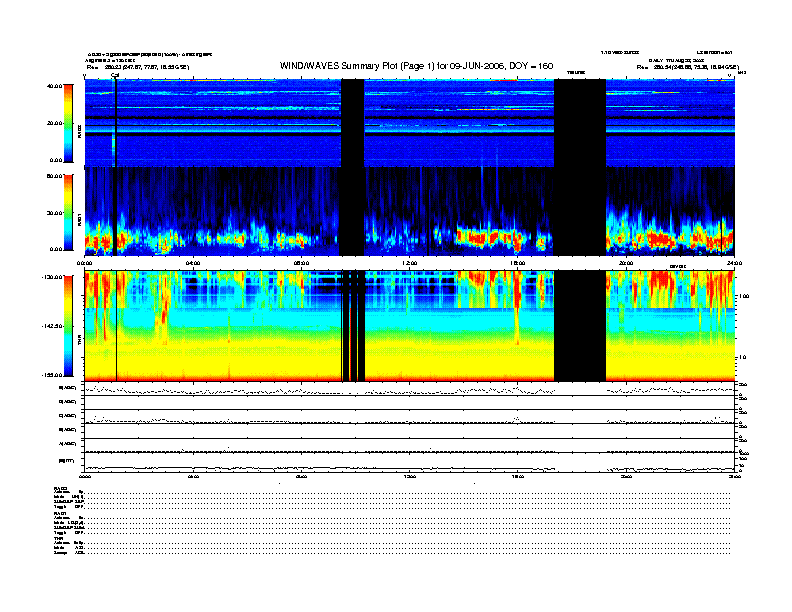Click the TNR heading in bottom status list

(x=58, y=539)
